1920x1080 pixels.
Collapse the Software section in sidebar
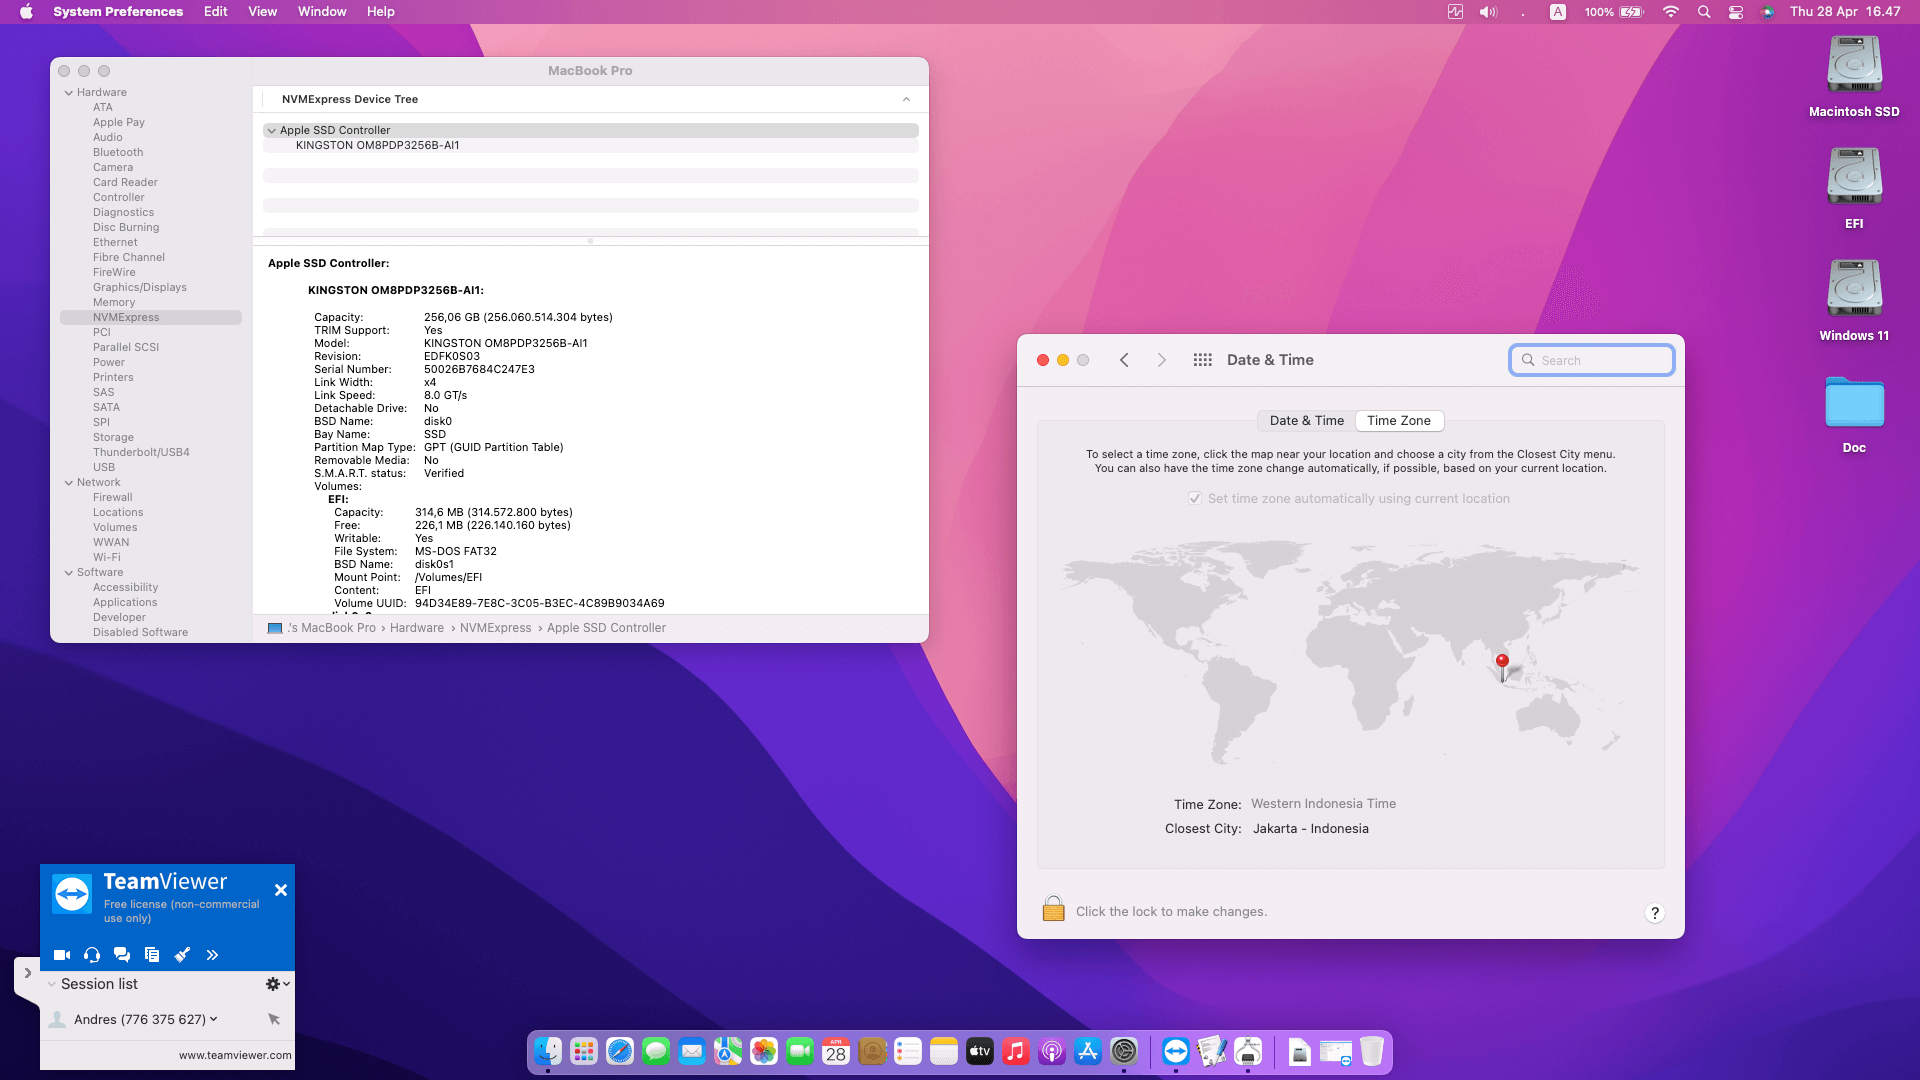pyautogui.click(x=69, y=573)
